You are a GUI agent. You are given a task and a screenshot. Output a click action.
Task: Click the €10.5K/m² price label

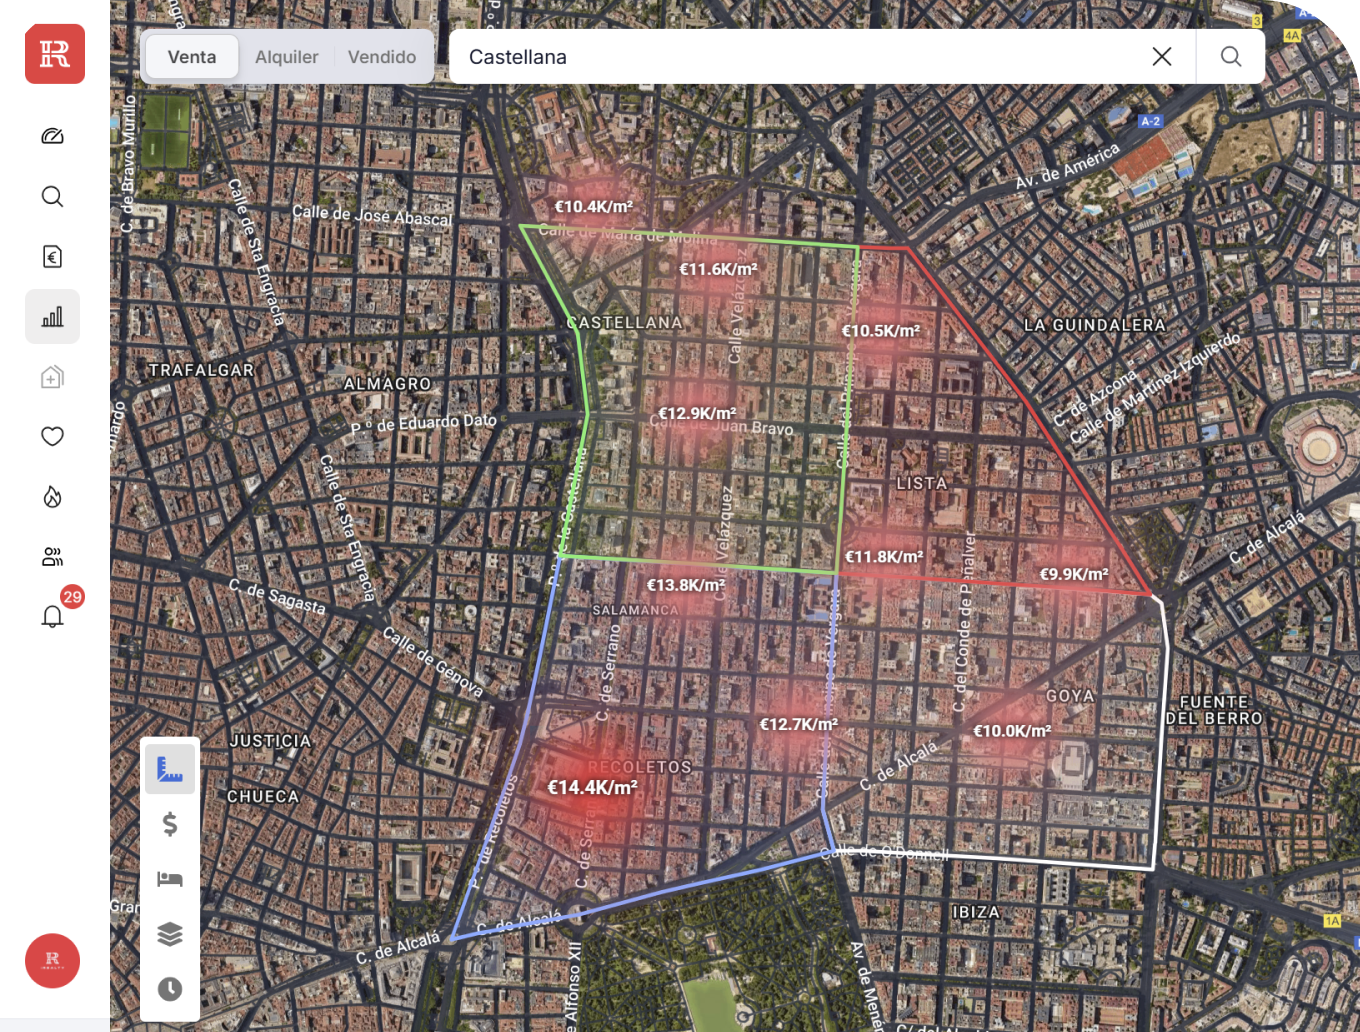coord(881,331)
